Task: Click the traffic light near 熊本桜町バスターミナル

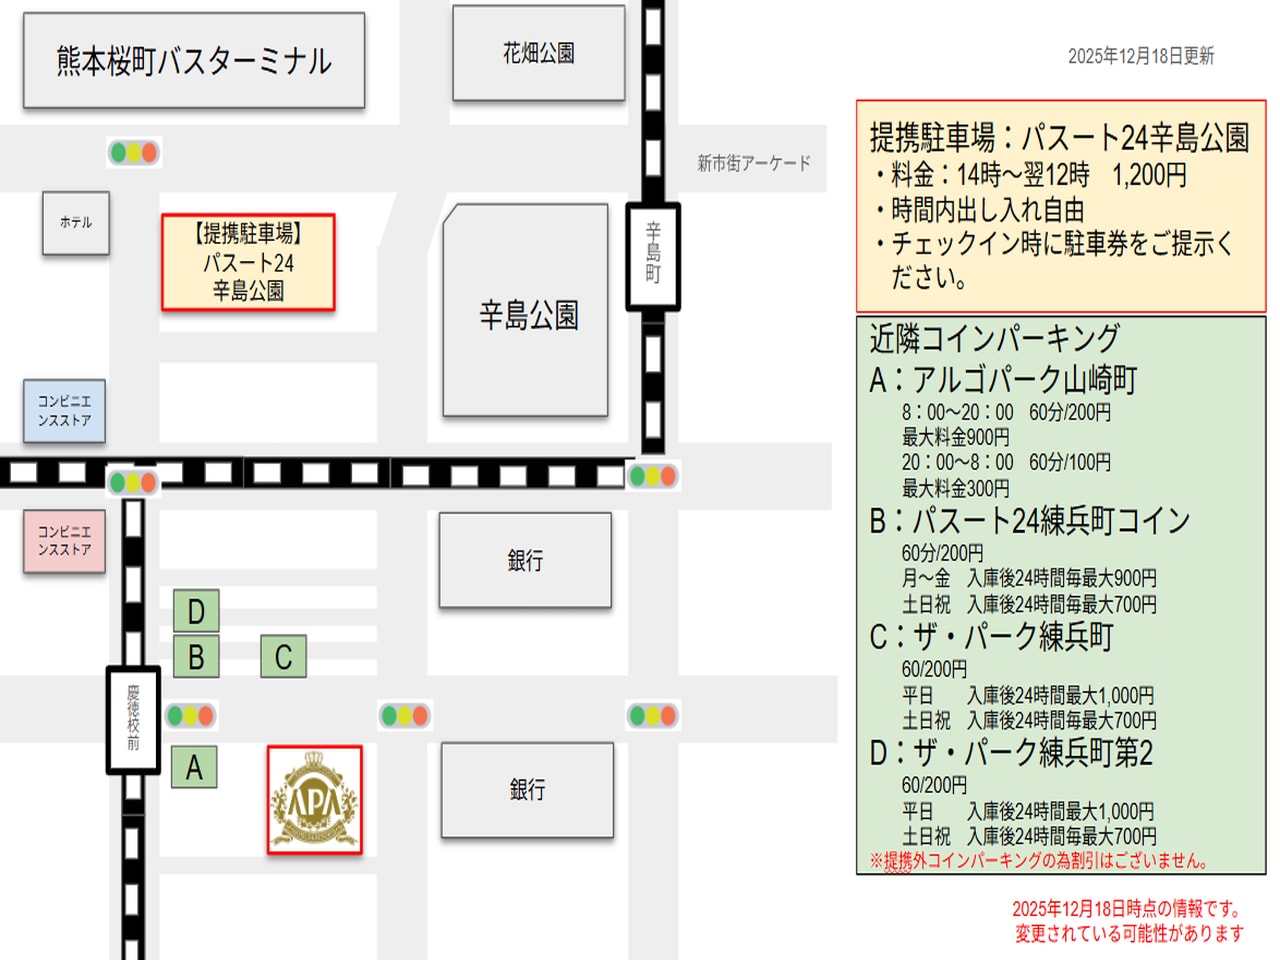Action: click(x=133, y=153)
